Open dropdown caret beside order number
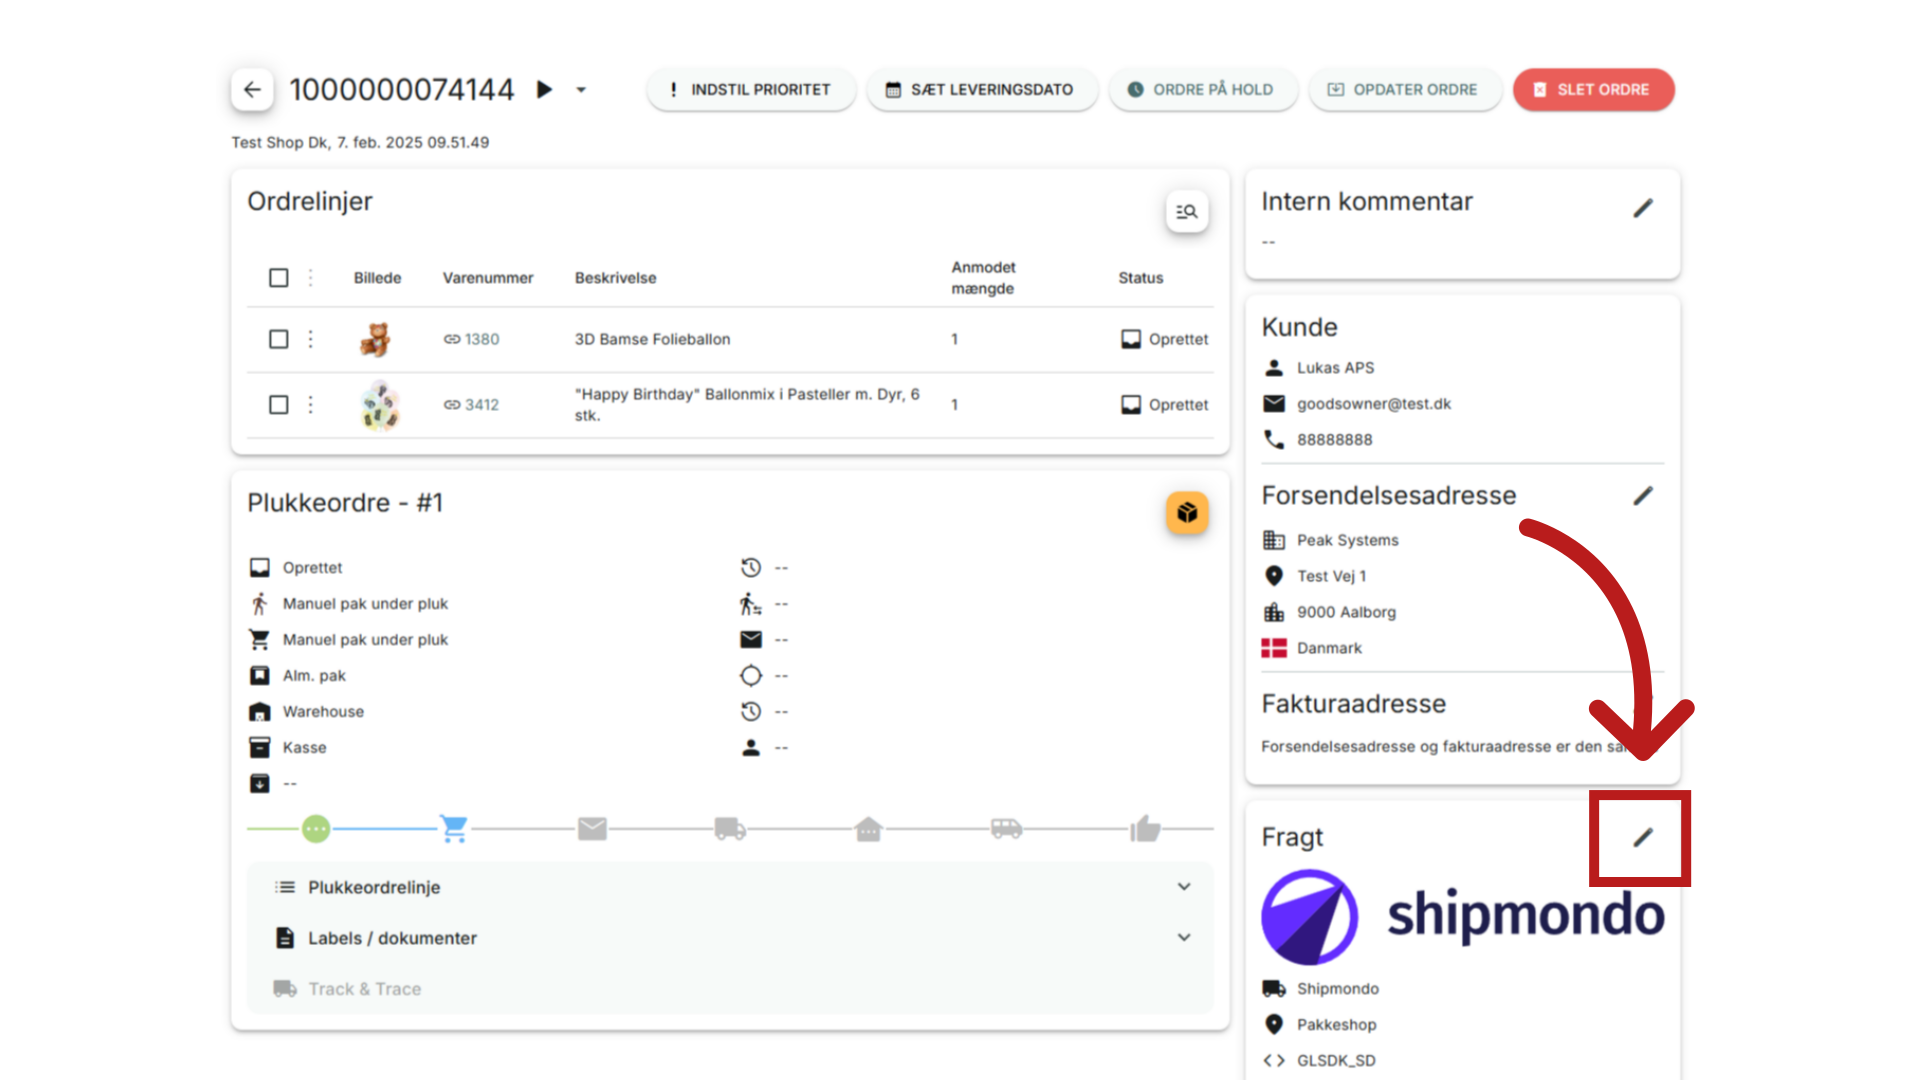 (581, 90)
